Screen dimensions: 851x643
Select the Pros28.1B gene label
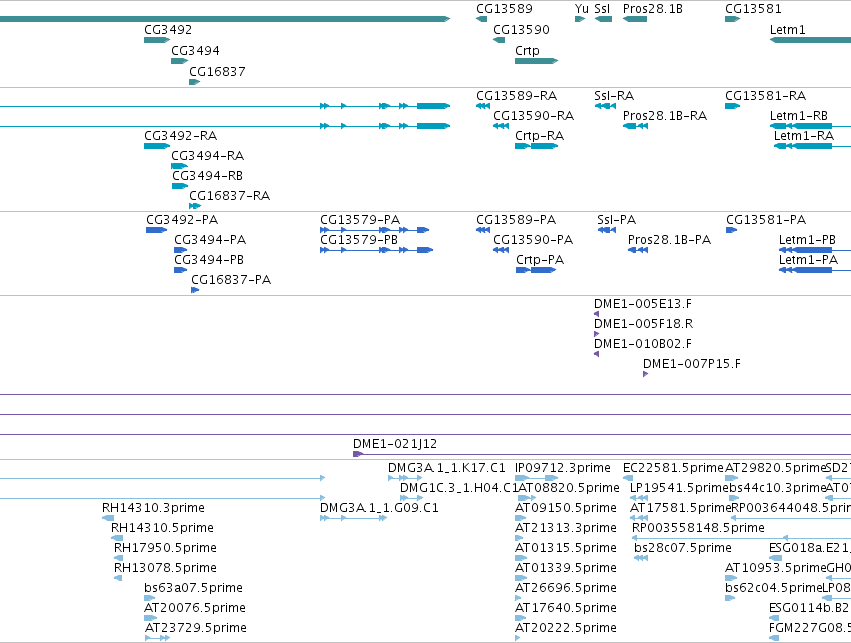[x=652, y=9]
